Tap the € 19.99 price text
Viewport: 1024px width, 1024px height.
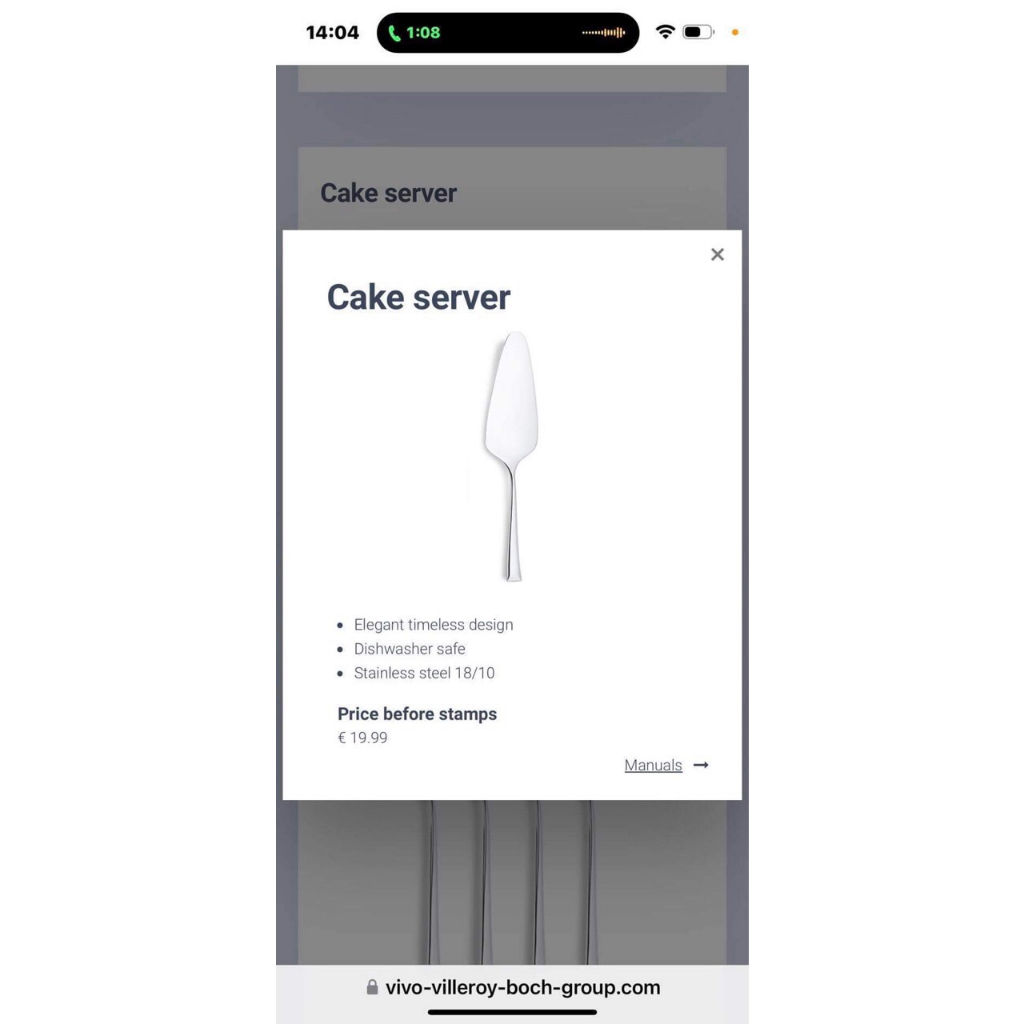tap(362, 737)
